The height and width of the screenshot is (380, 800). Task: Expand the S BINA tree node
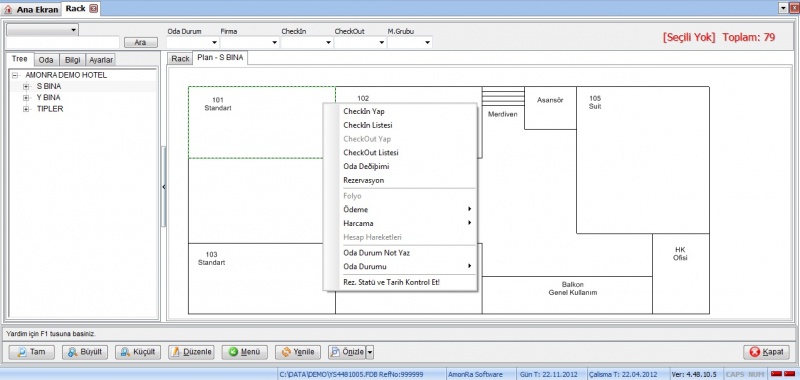click(x=26, y=86)
